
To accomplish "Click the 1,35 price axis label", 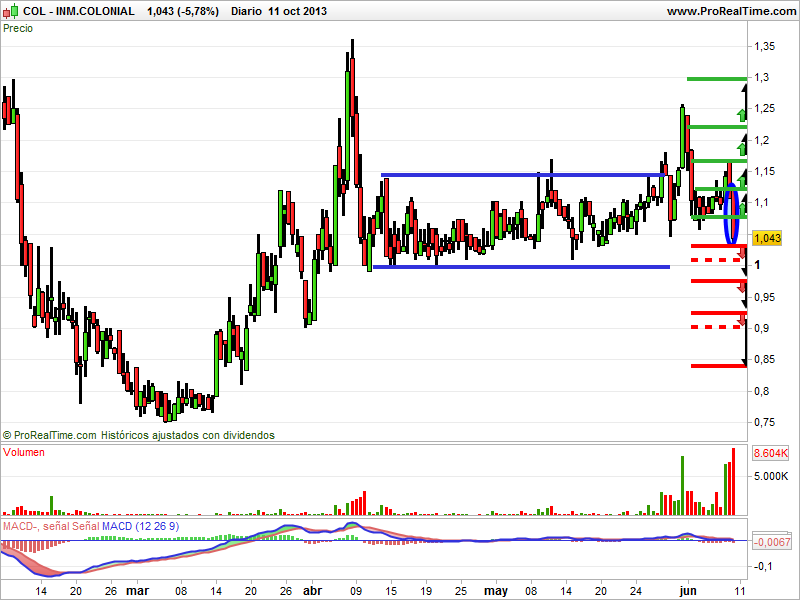I will point(764,46).
